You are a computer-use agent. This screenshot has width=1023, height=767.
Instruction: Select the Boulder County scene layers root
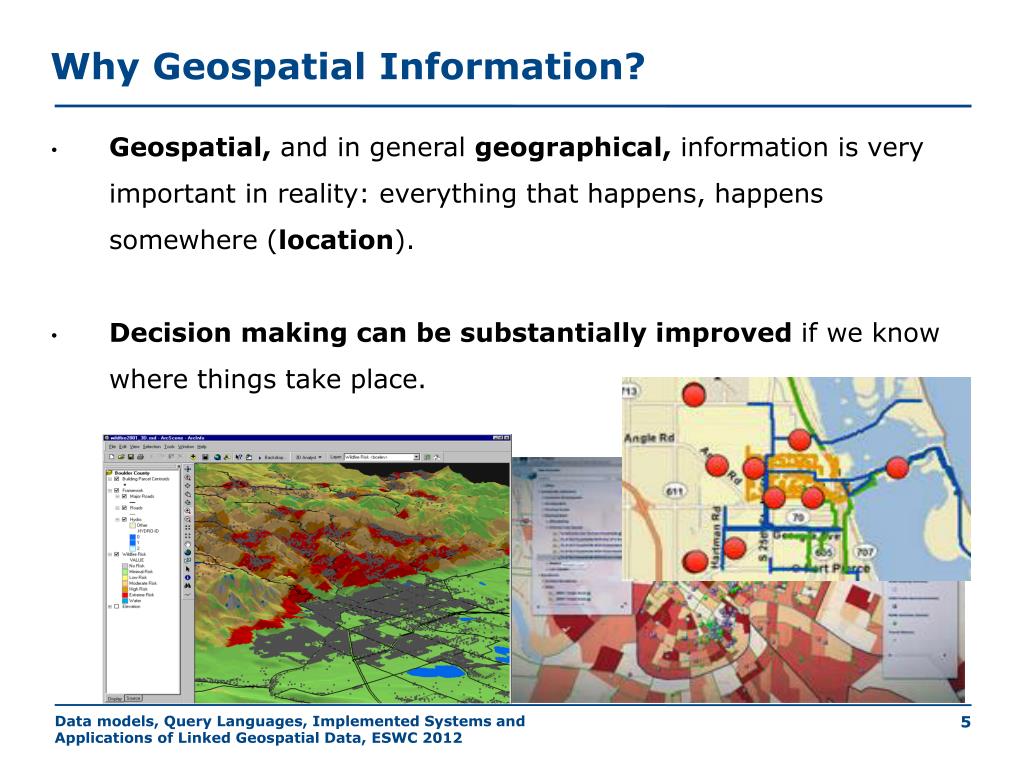pyautogui.click(x=132, y=473)
